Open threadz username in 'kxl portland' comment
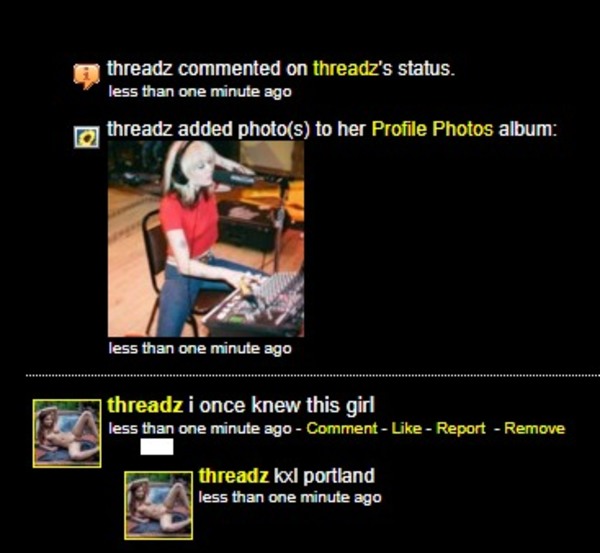This screenshot has height=553, width=600. [x=233, y=476]
